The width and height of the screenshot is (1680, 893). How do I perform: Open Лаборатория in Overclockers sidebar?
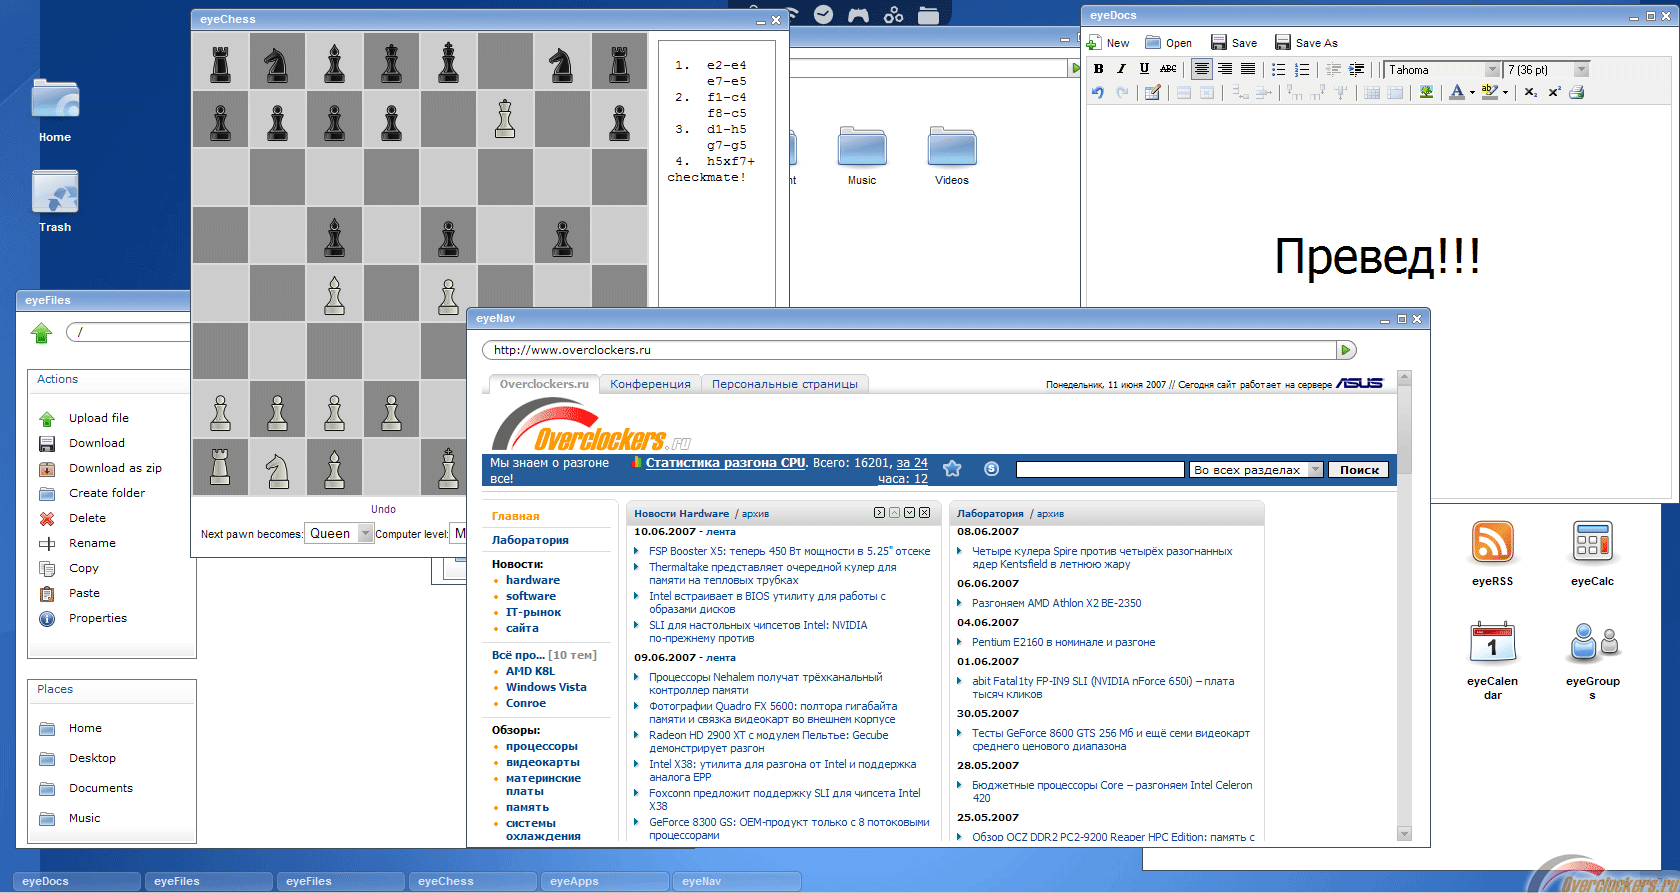coord(530,540)
